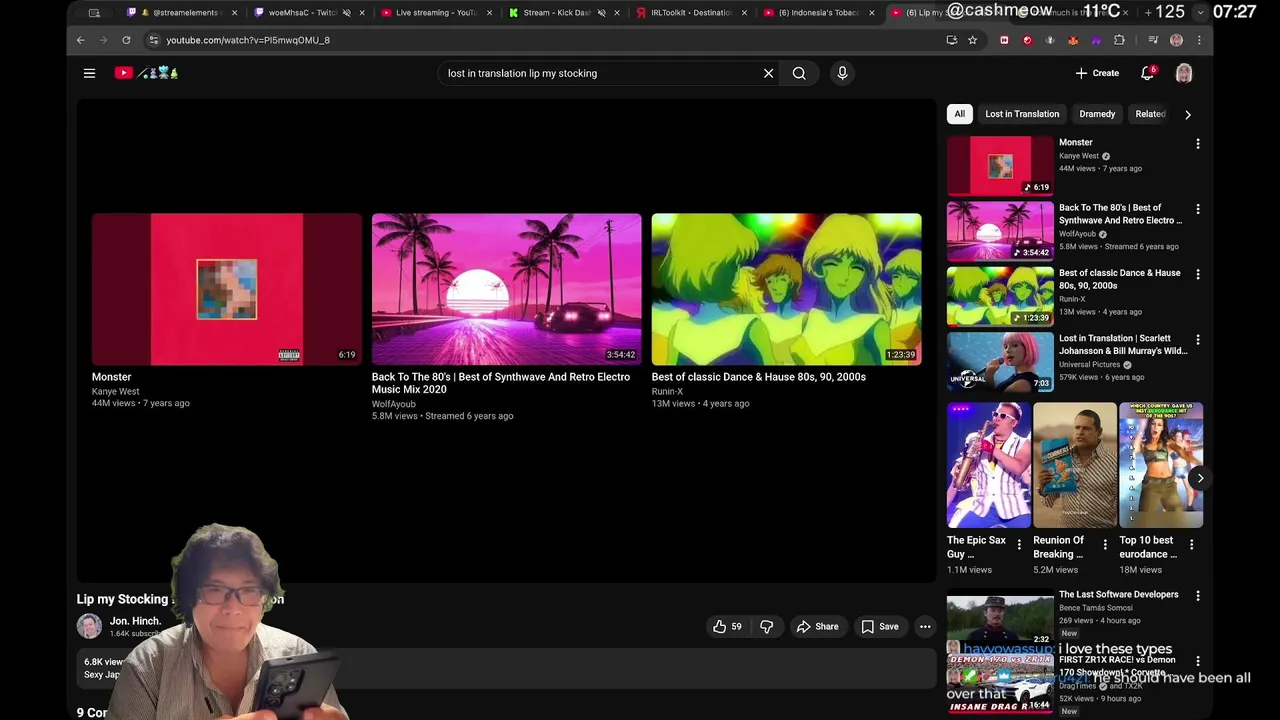Open options for The Epic Sax Guy short
This screenshot has height=720, width=1280.
pos(1019,545)
